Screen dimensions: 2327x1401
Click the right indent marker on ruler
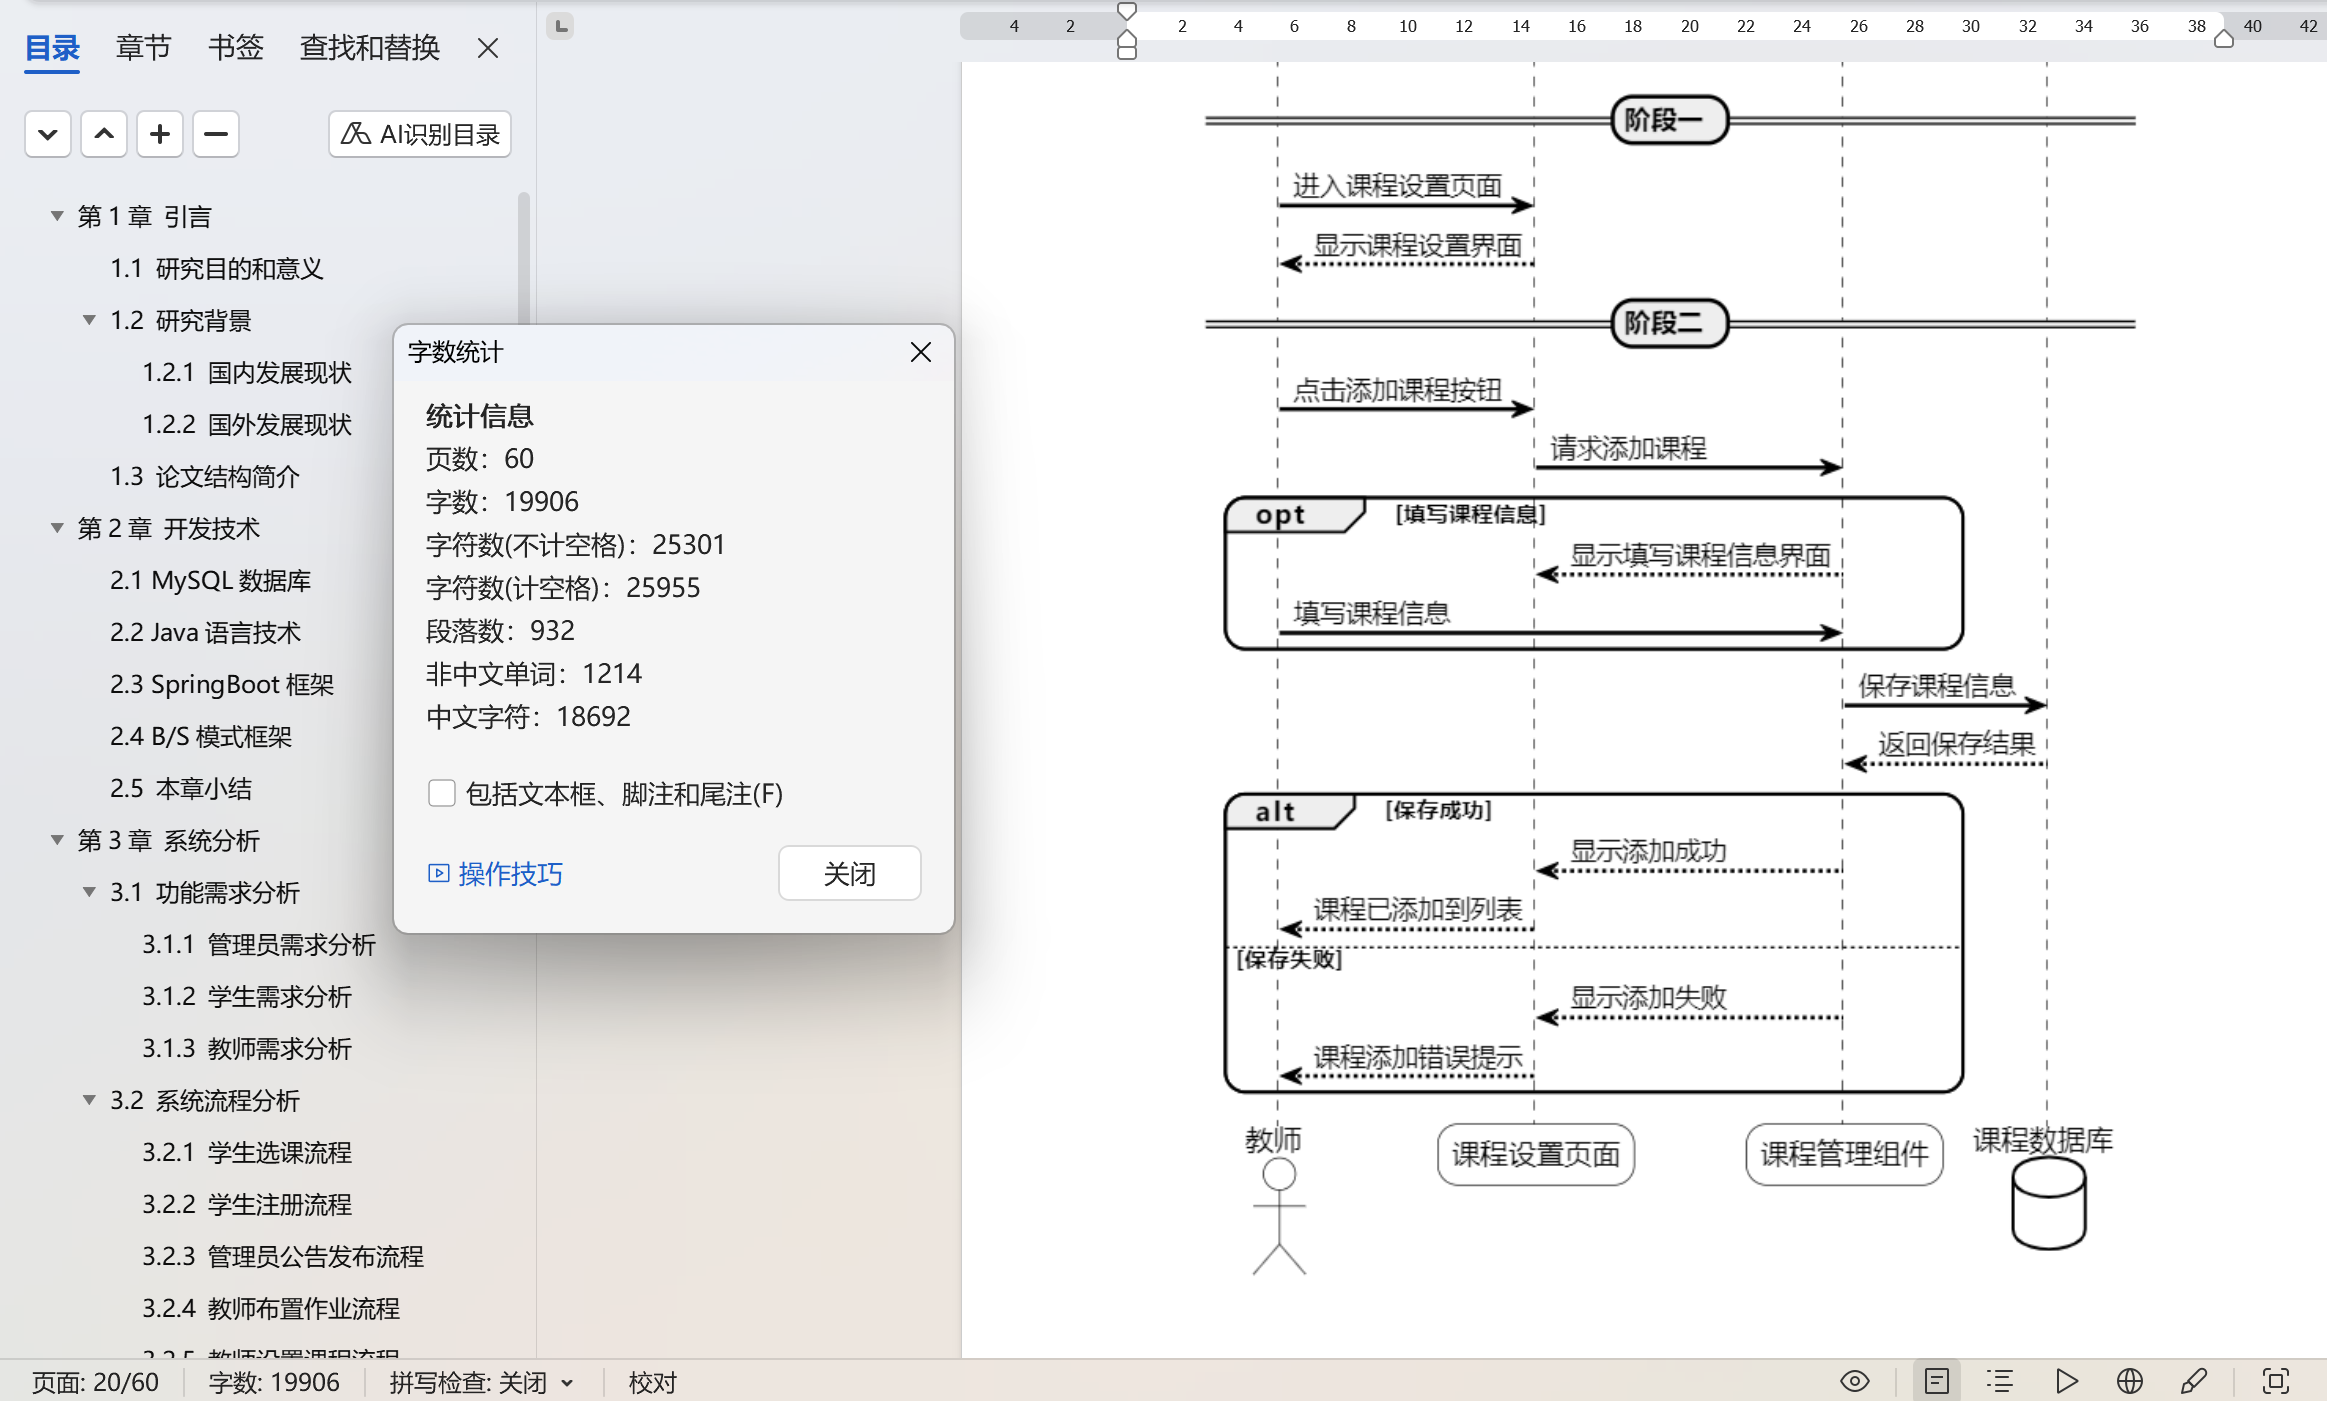click(x=2223, y=40)
